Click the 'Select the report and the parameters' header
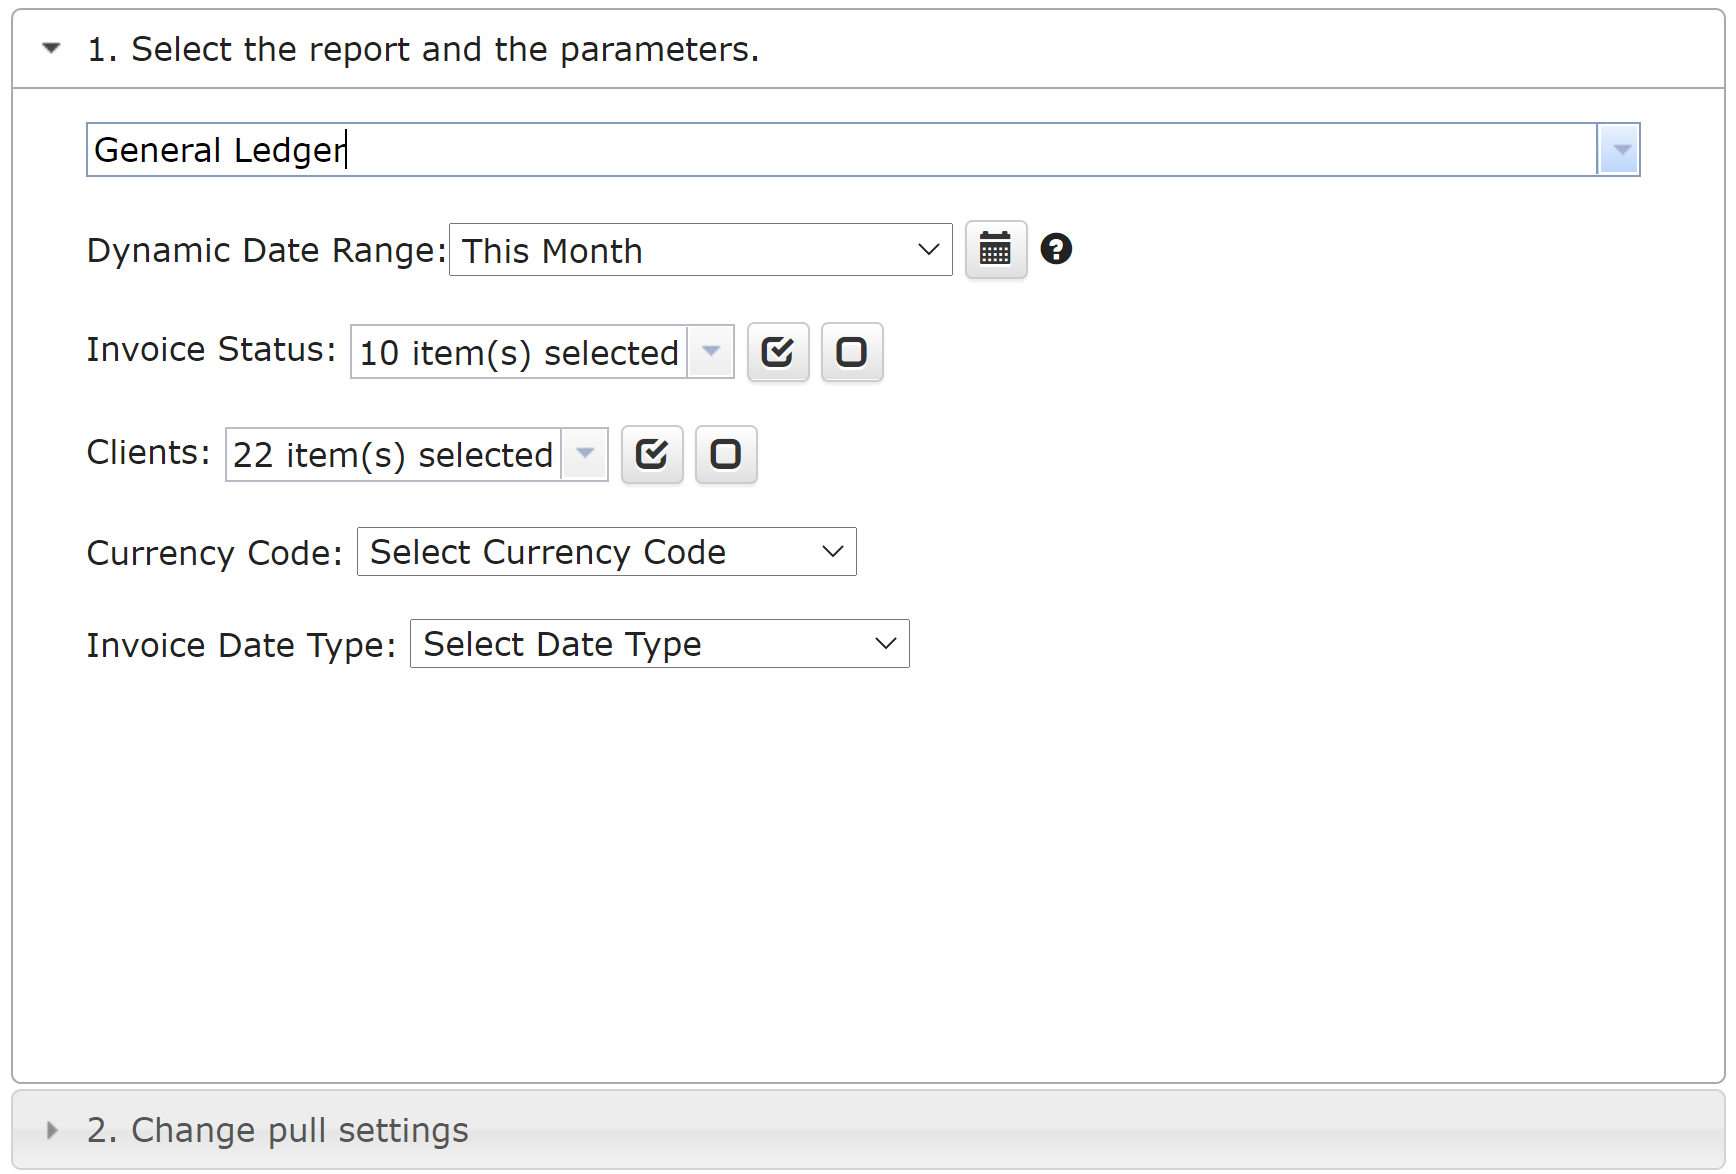Screen dimensions: 1736x1174 [423, 49]
